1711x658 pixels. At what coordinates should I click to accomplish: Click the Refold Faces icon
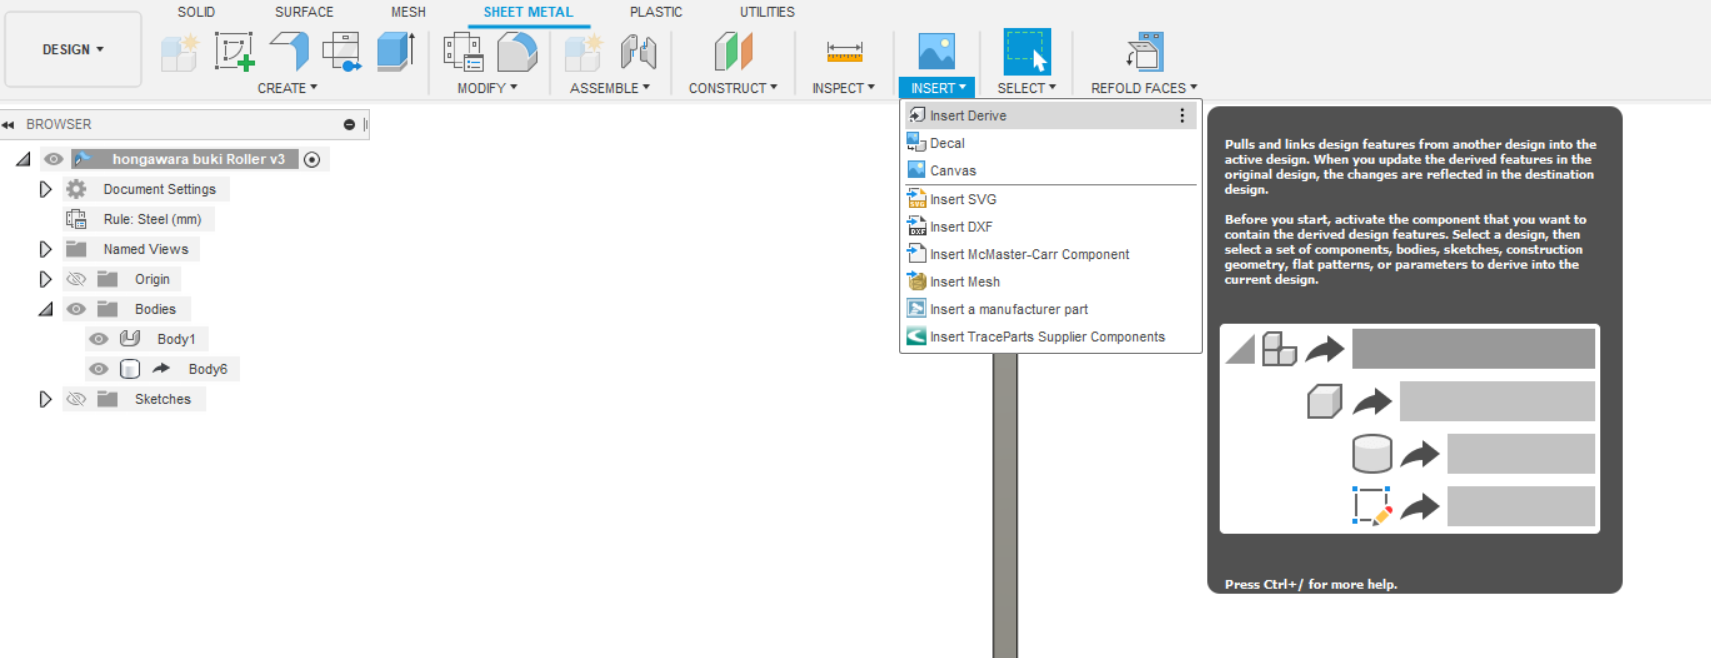[x=1144, y=52]
